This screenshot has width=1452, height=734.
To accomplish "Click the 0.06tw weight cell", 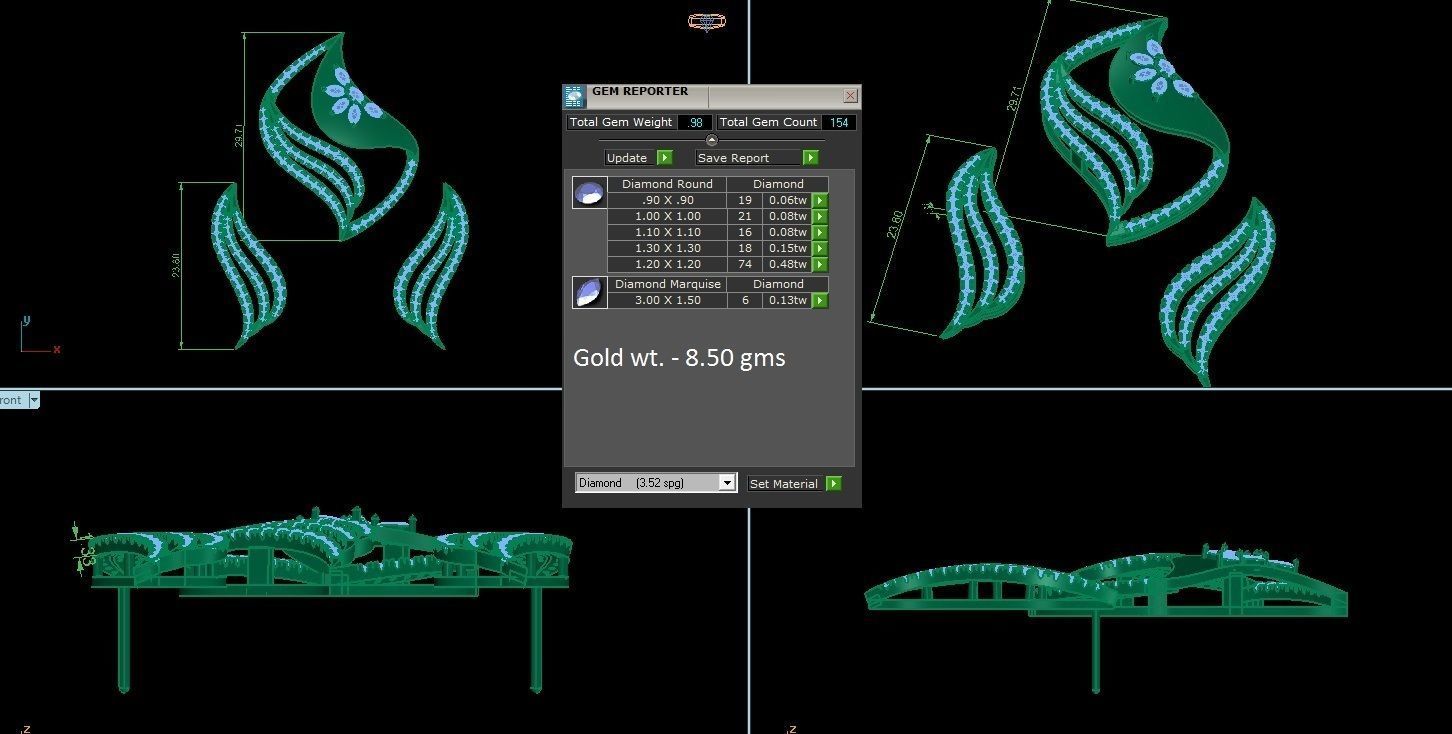I will [x=787, y=200].
